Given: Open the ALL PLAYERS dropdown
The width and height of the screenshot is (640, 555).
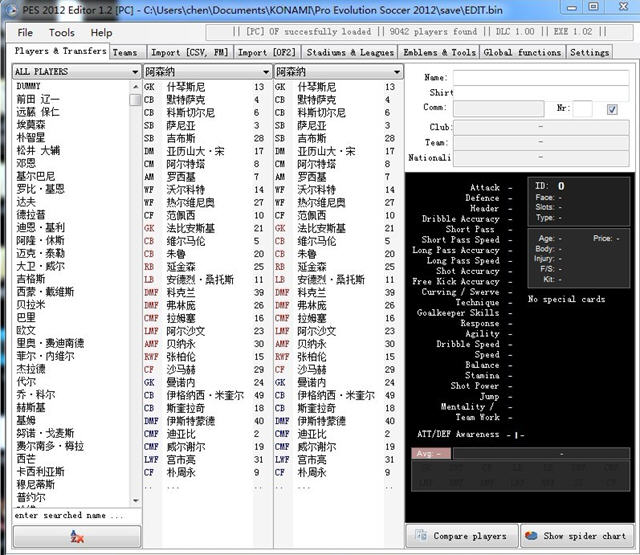Looking at the screenshot, I should point(76,72).
